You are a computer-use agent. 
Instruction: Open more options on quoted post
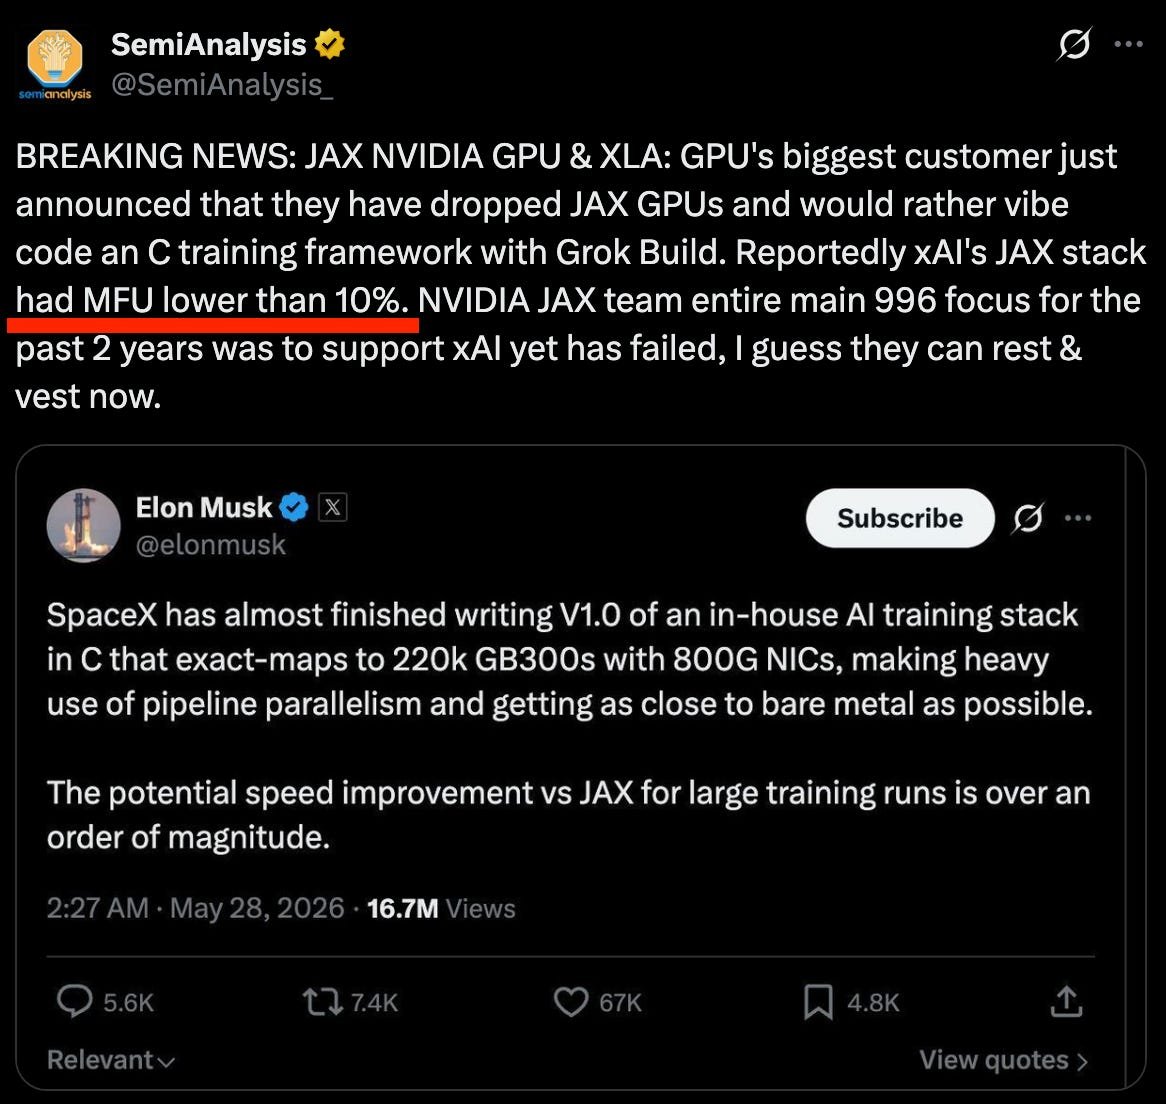click(x=1078, y=518)
